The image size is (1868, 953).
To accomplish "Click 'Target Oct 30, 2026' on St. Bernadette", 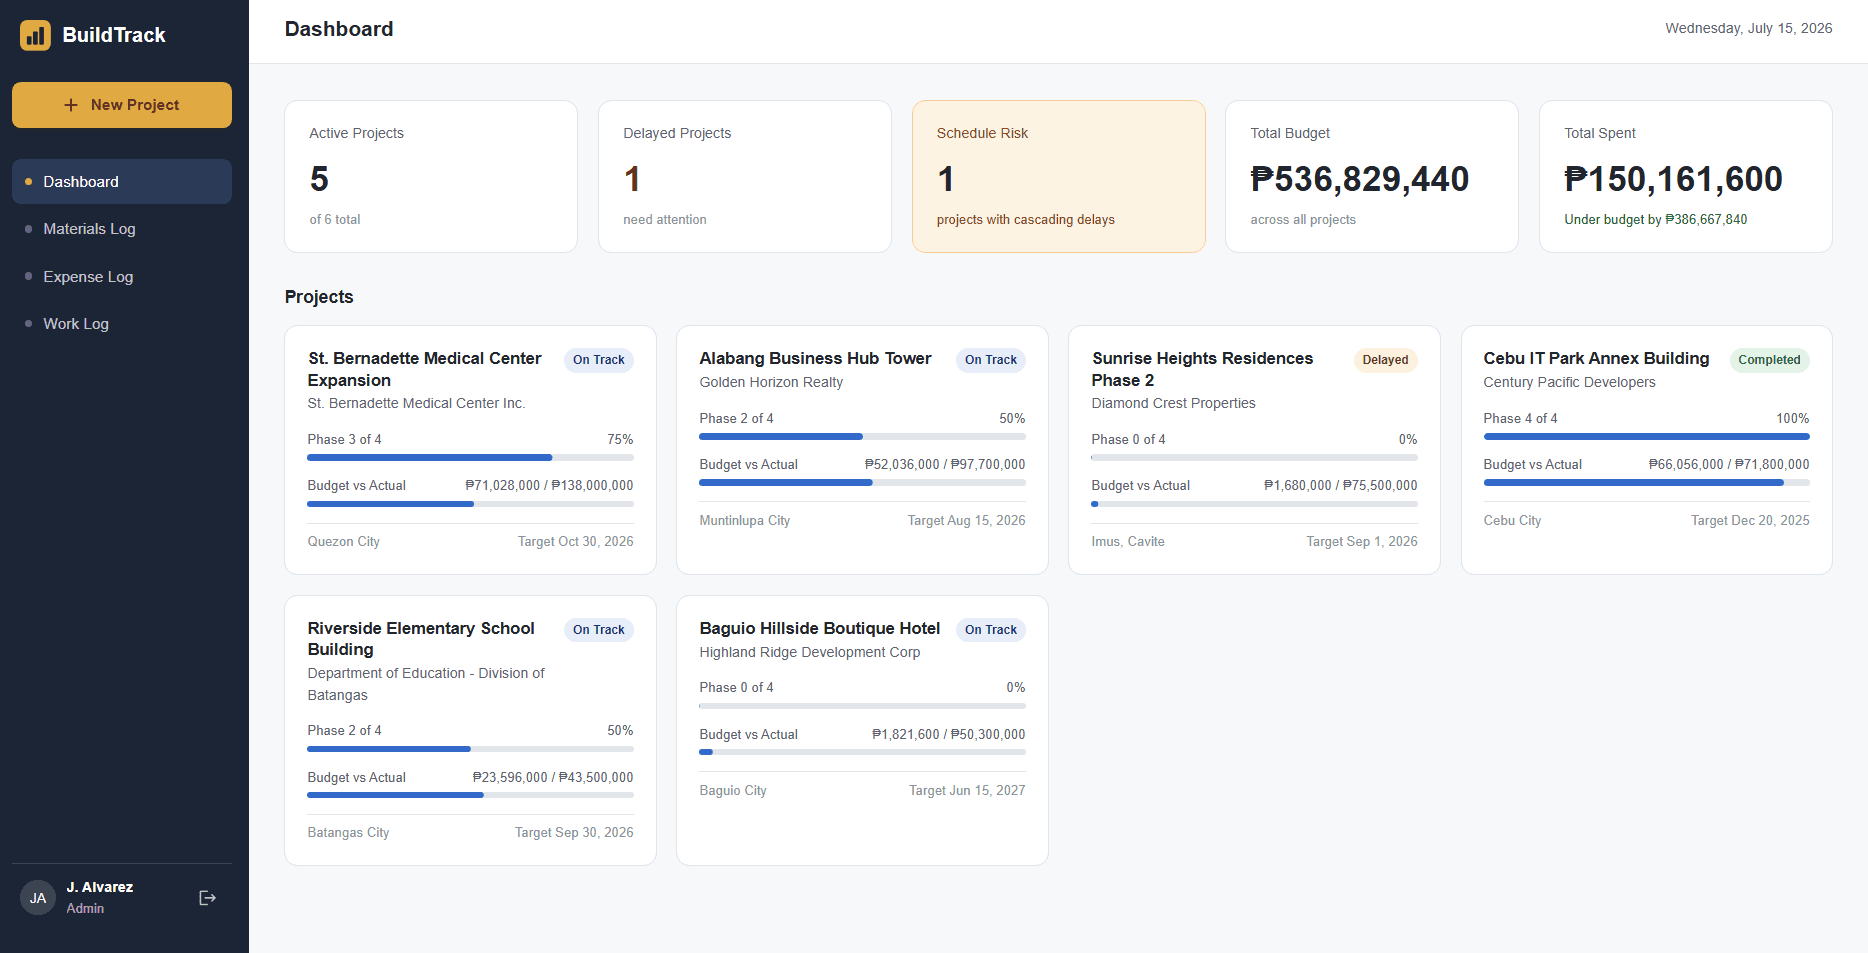I will point(575,542).
